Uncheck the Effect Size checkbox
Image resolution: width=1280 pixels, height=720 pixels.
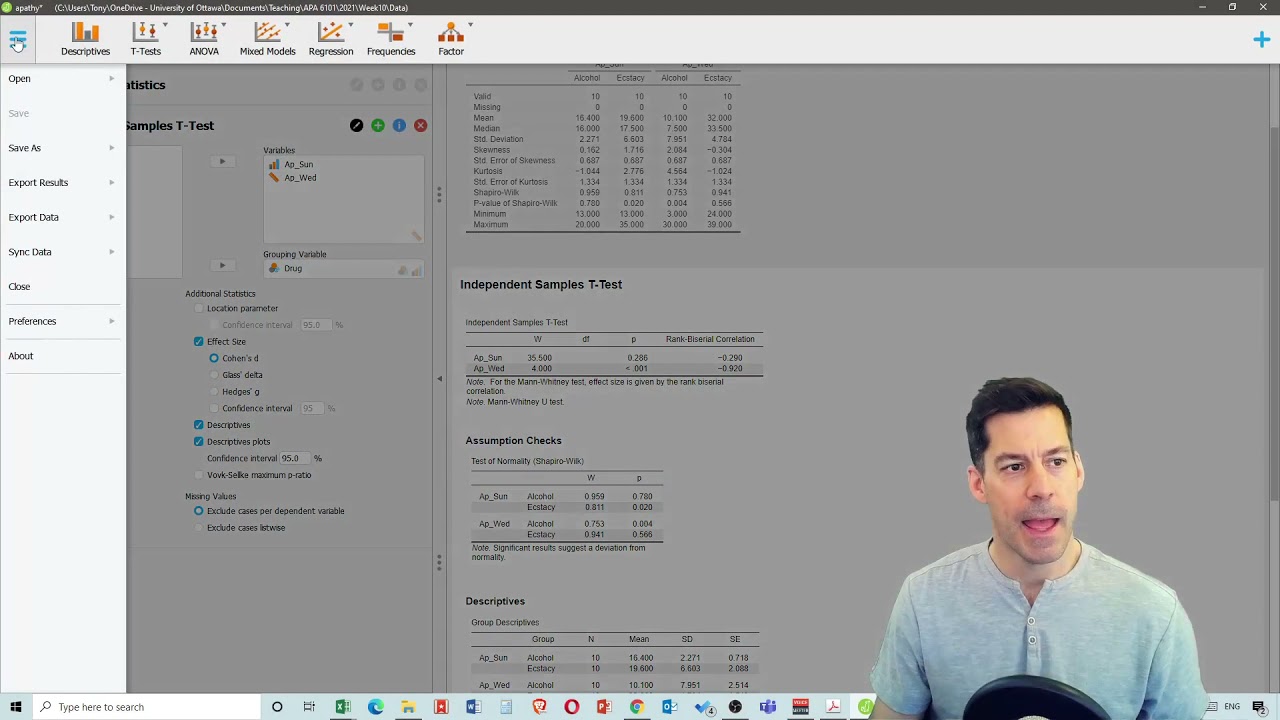199,342
